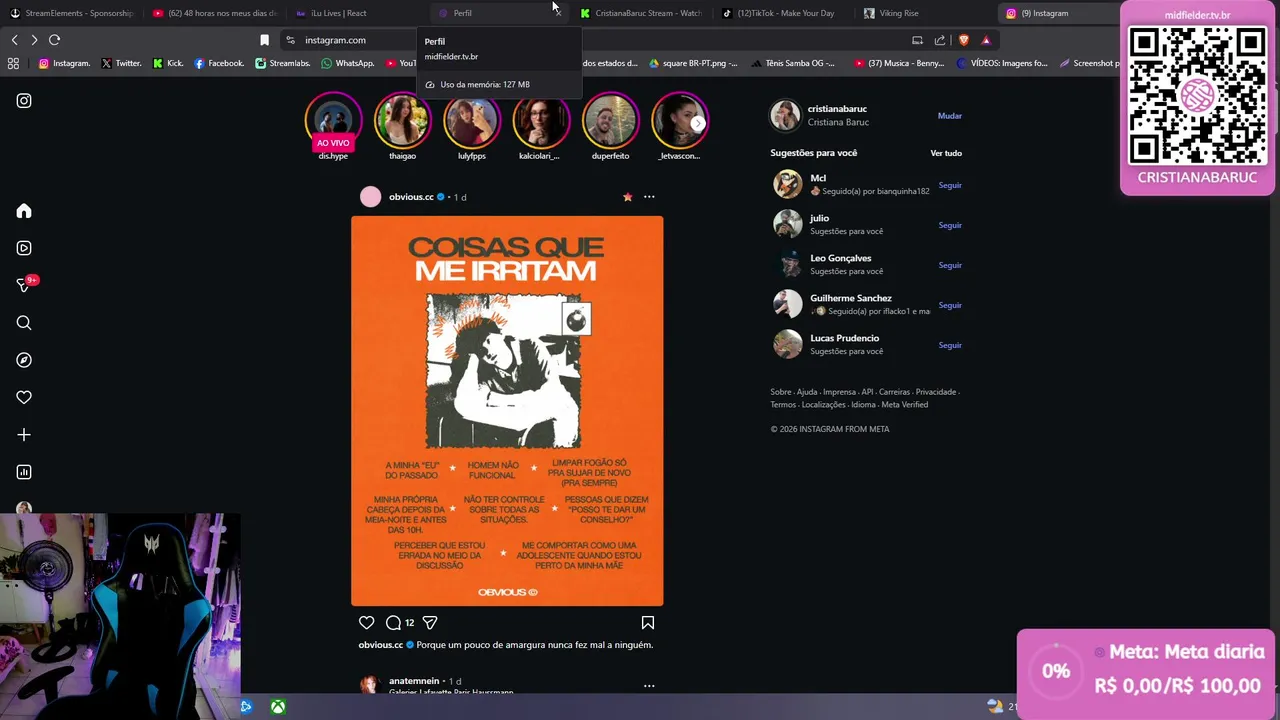Open more options for the obvious.cc post
1280x720 pixels.
(649, 197)
